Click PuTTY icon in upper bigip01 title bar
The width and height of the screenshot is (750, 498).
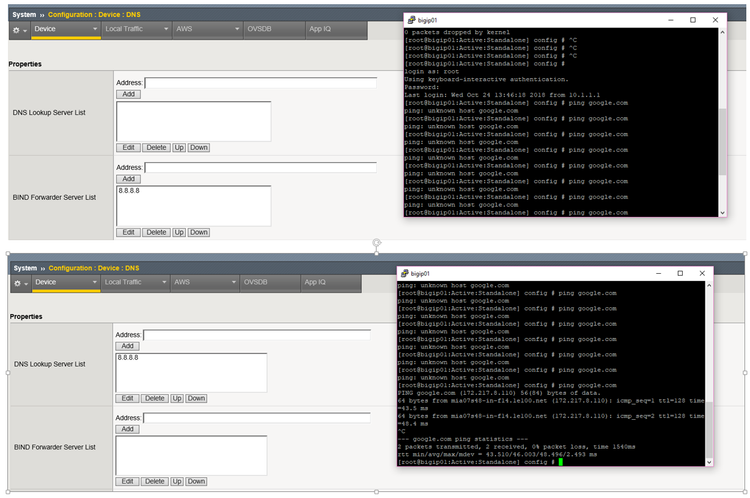coord(411,21)
